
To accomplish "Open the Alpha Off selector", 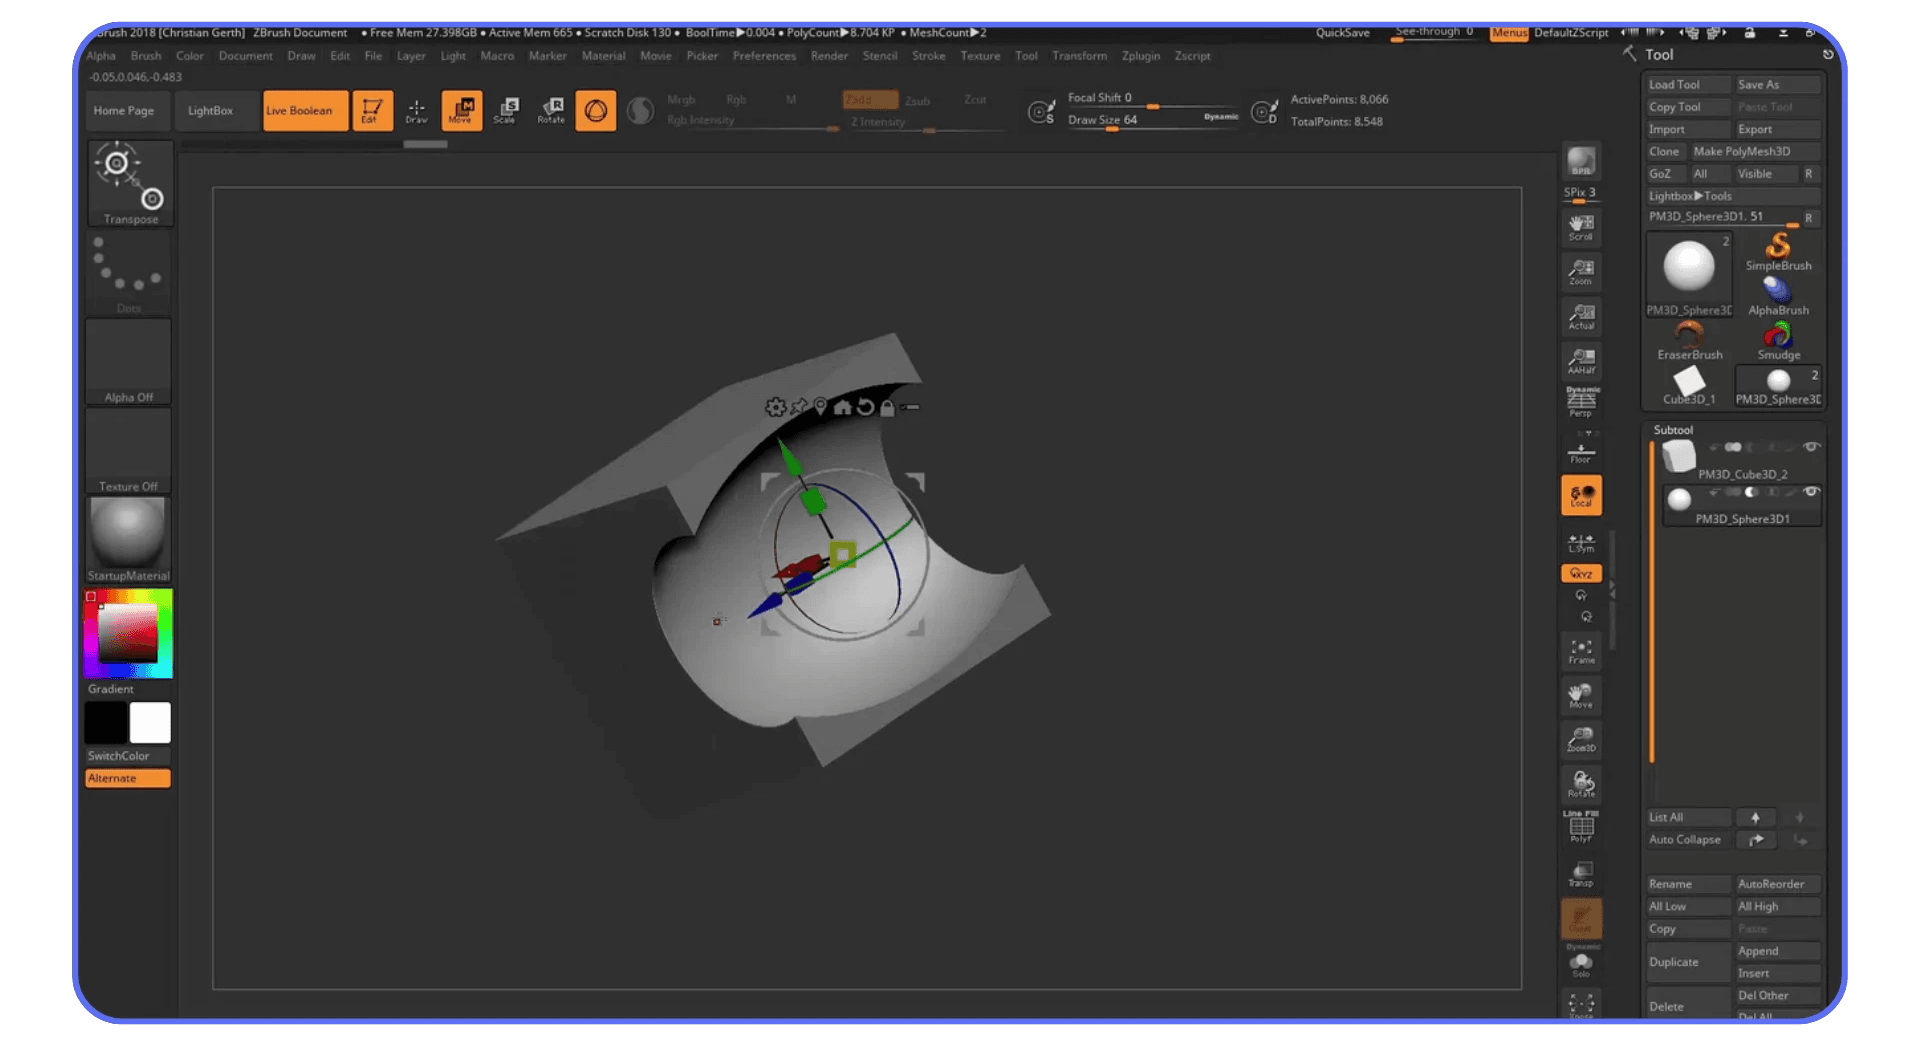I will click(129, 363).
